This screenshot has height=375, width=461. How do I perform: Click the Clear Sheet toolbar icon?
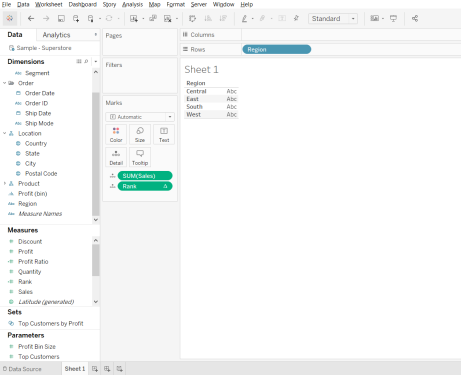168,18
